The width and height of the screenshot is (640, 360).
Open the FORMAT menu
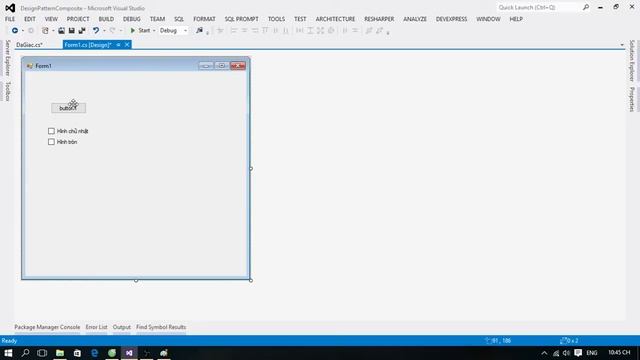[204, 19]
